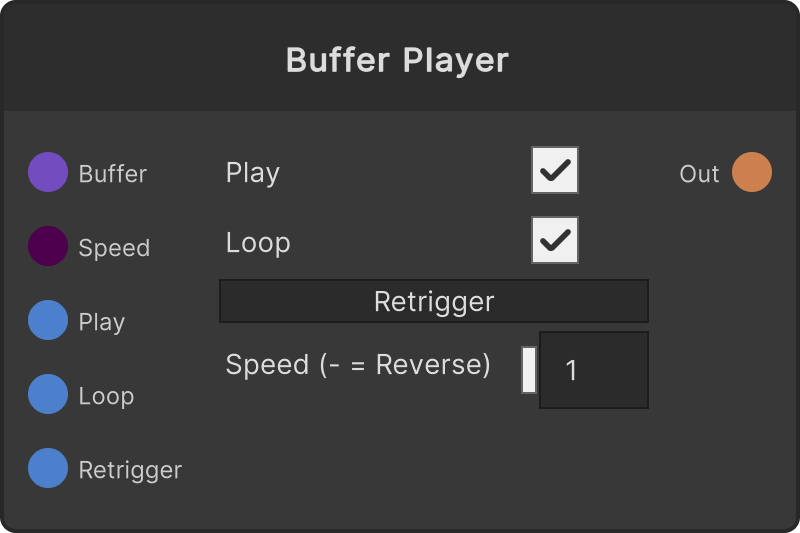Click the Buffer port label text
Image resolution: width=800 pixels, height=533 pixels.
tap(113, 174)
